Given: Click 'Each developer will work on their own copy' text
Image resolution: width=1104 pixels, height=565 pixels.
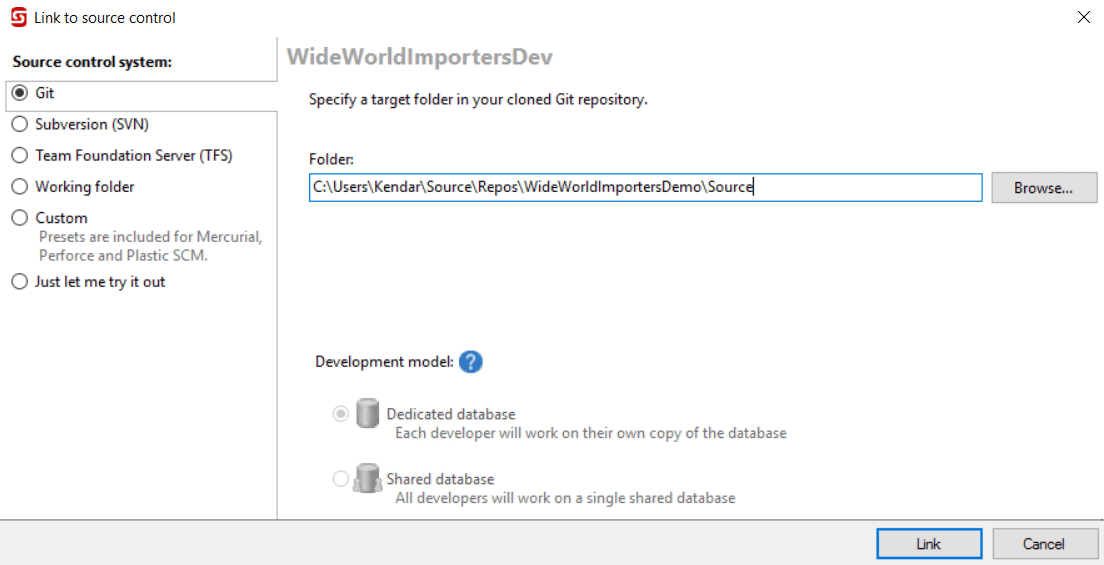Looking at the screenshot, I should click(x=591, y=433).
